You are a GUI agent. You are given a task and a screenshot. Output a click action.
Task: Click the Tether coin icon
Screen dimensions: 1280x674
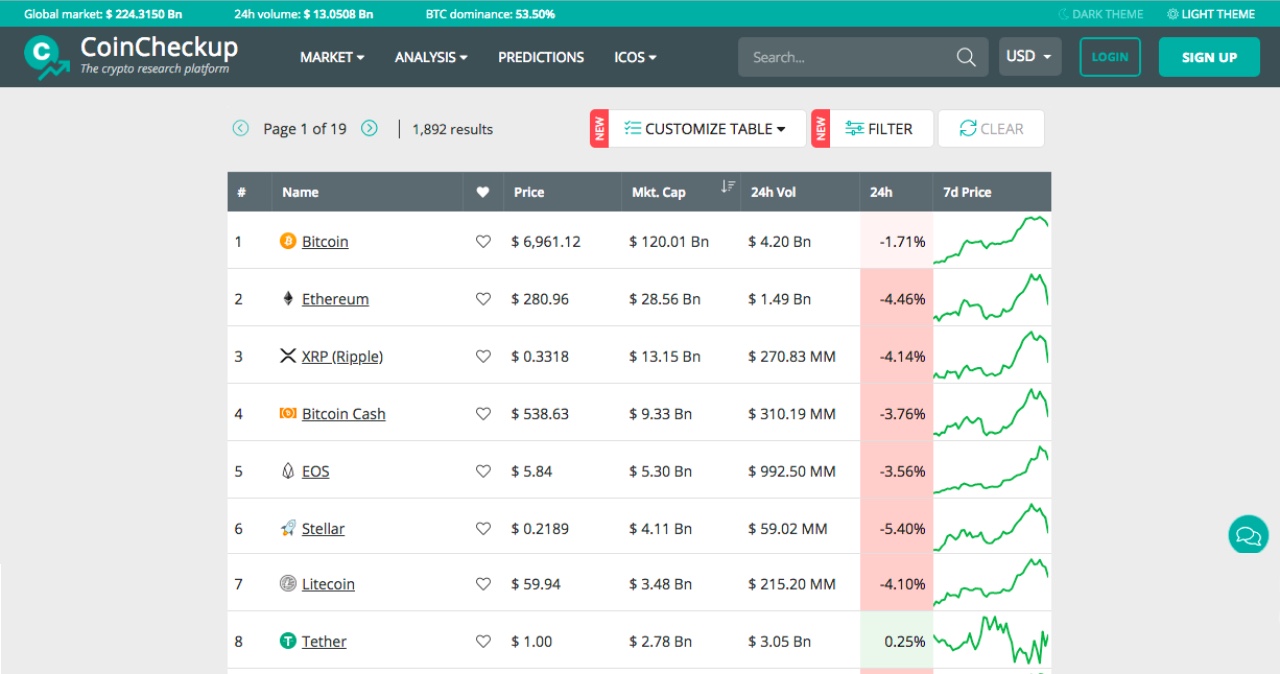click(288, 641)
